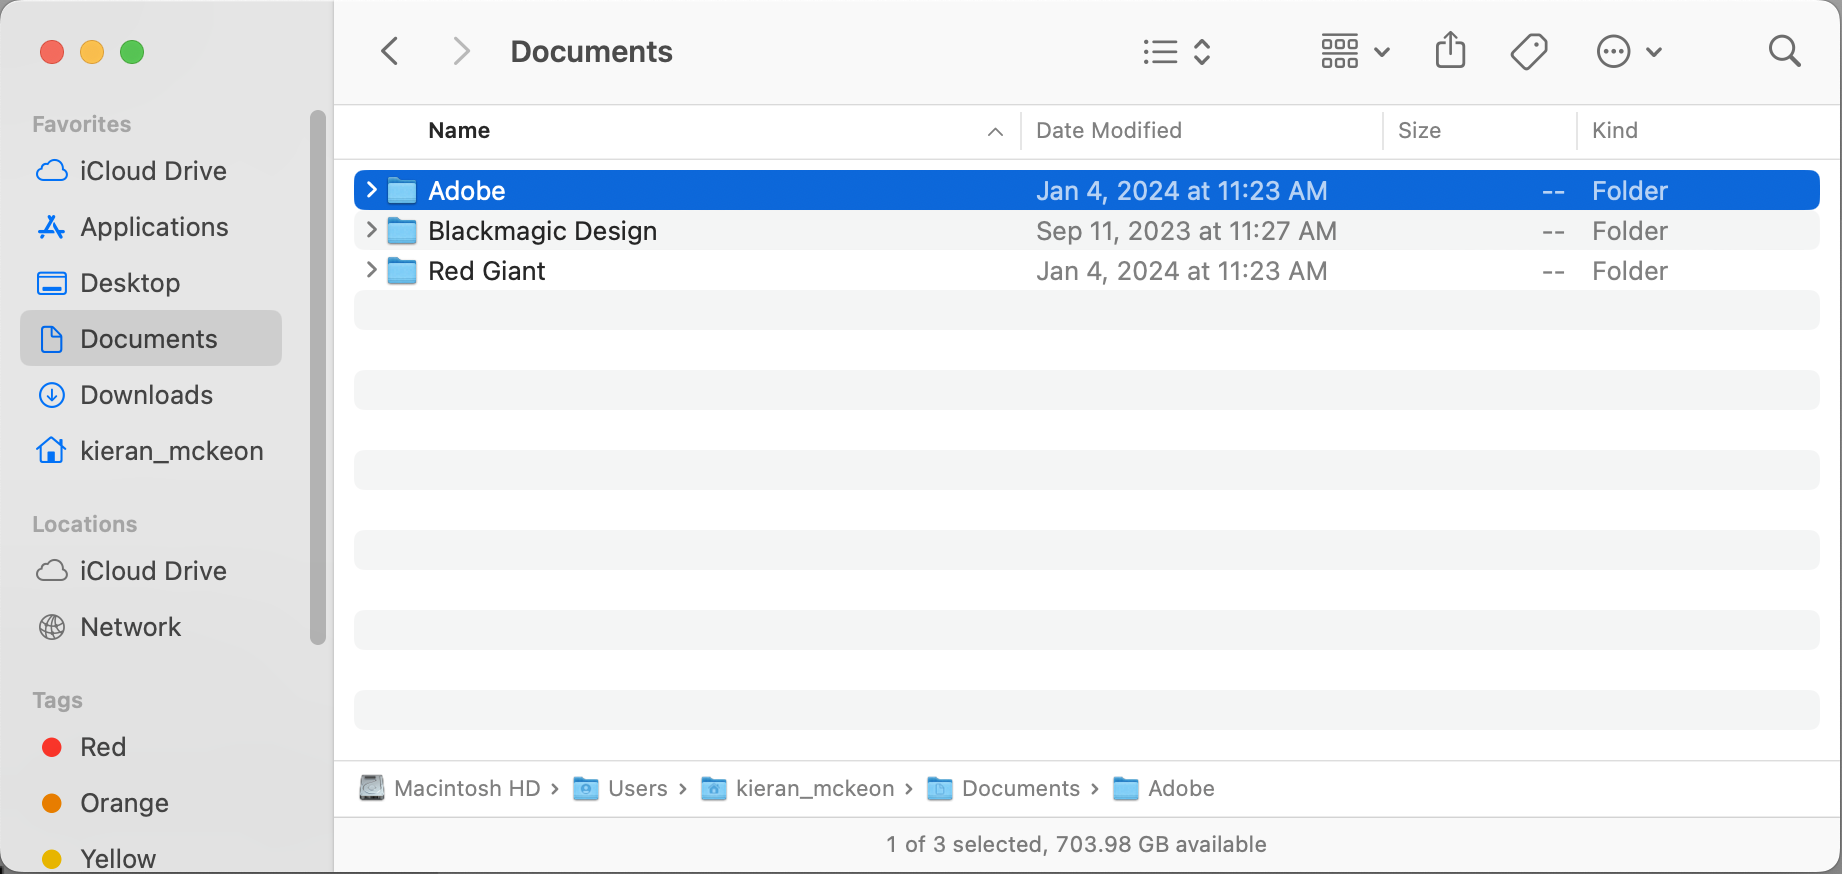Click the Blackmagic Design file name
Screen dimensions: 1842x874
(542, 231)
